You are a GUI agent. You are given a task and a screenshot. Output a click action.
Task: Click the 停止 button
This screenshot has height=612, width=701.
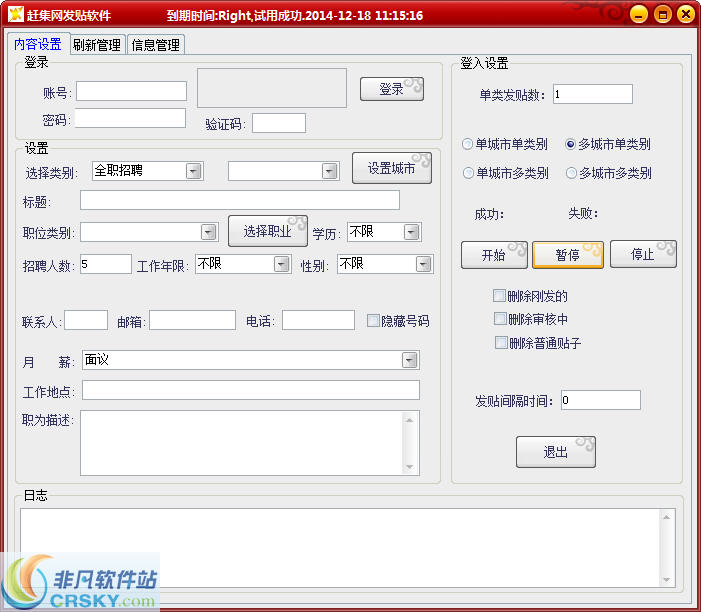(643, 254)
